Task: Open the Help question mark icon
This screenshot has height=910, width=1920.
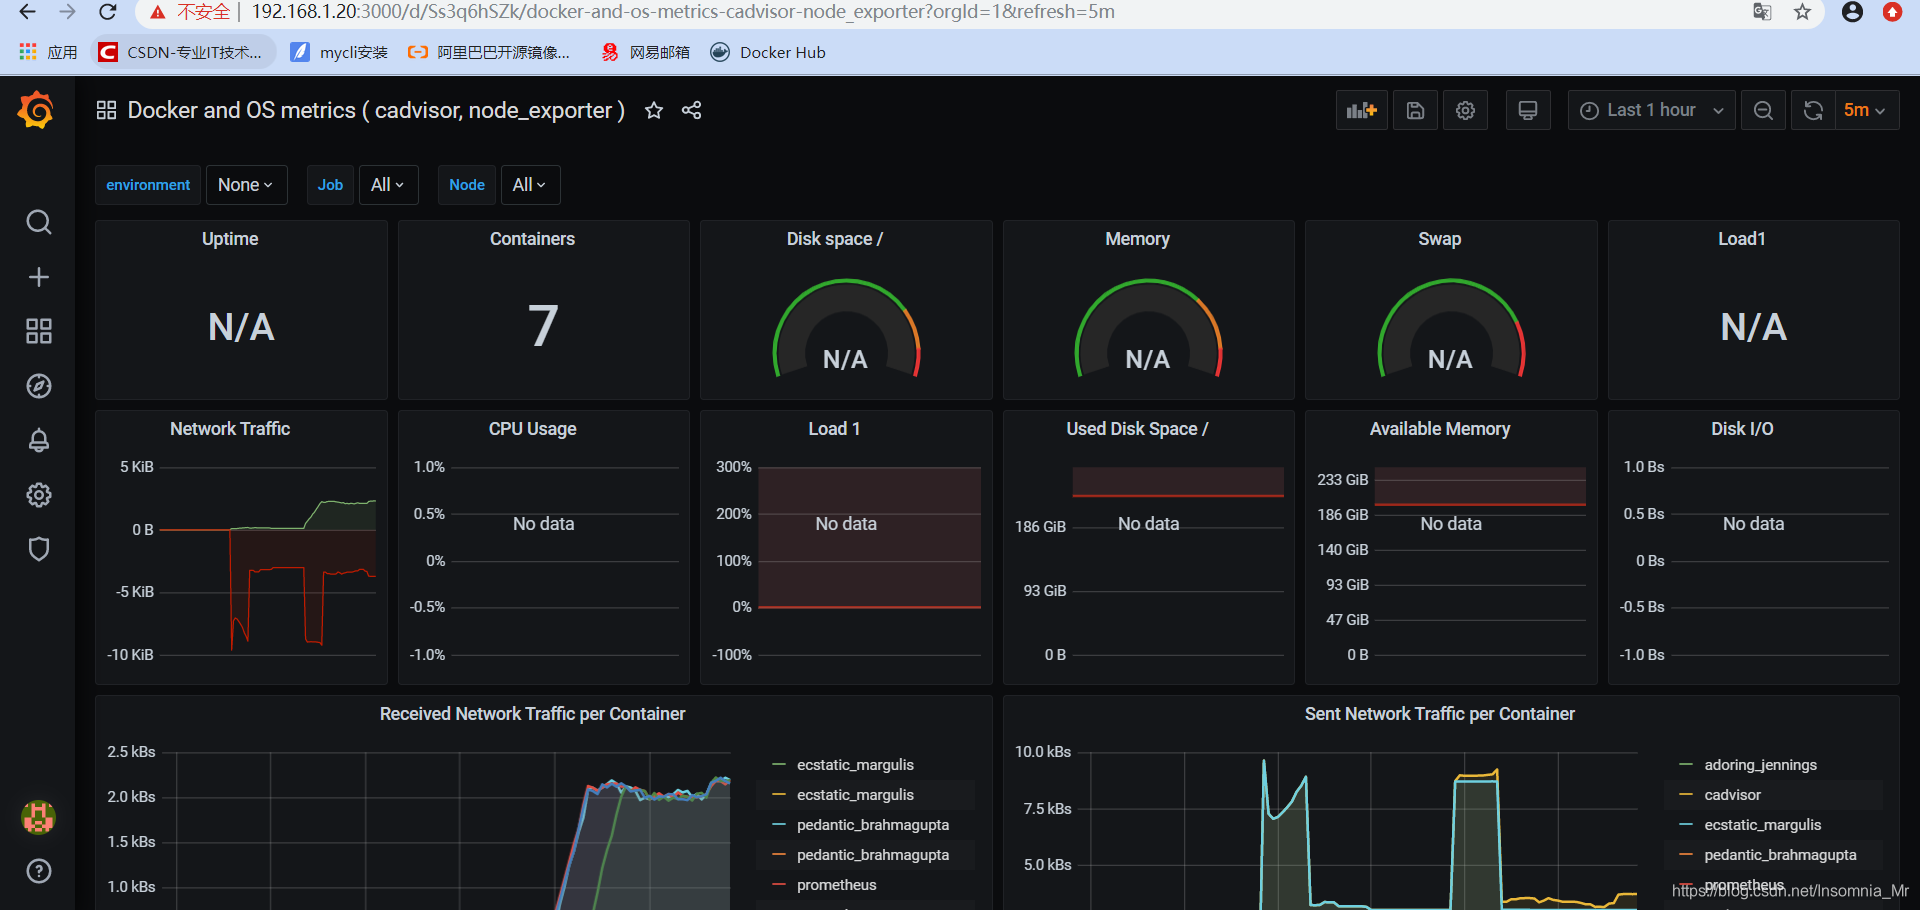Action: tap(38, 871)
